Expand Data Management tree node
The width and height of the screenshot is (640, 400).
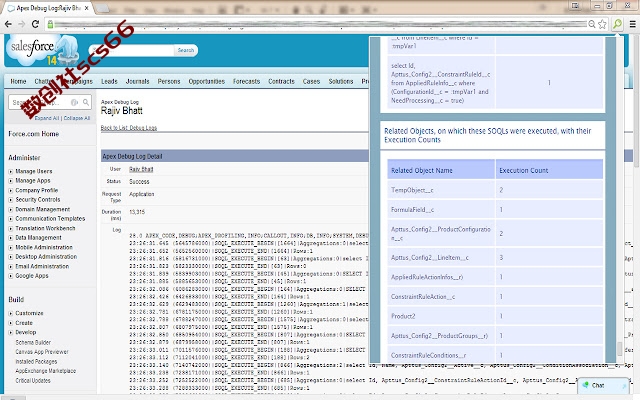click(11, 238)
